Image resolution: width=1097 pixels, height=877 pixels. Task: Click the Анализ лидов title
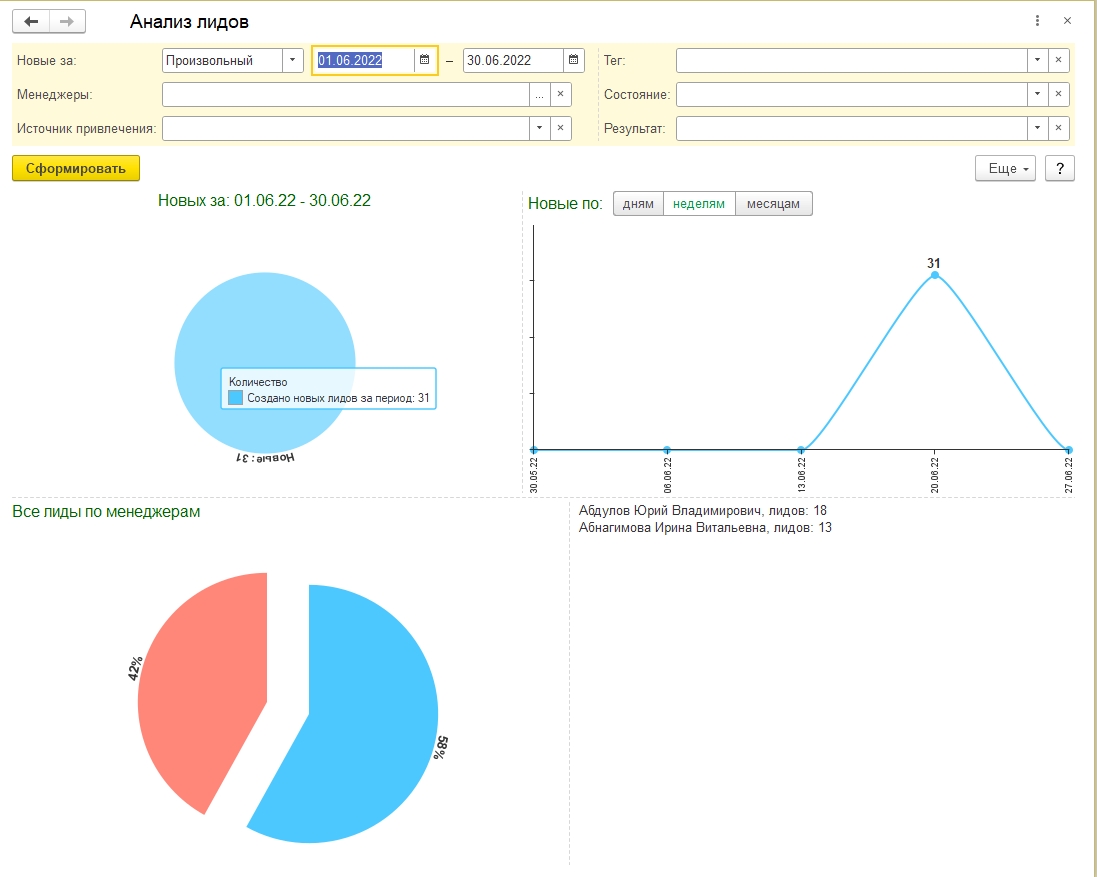coord(189,22)
